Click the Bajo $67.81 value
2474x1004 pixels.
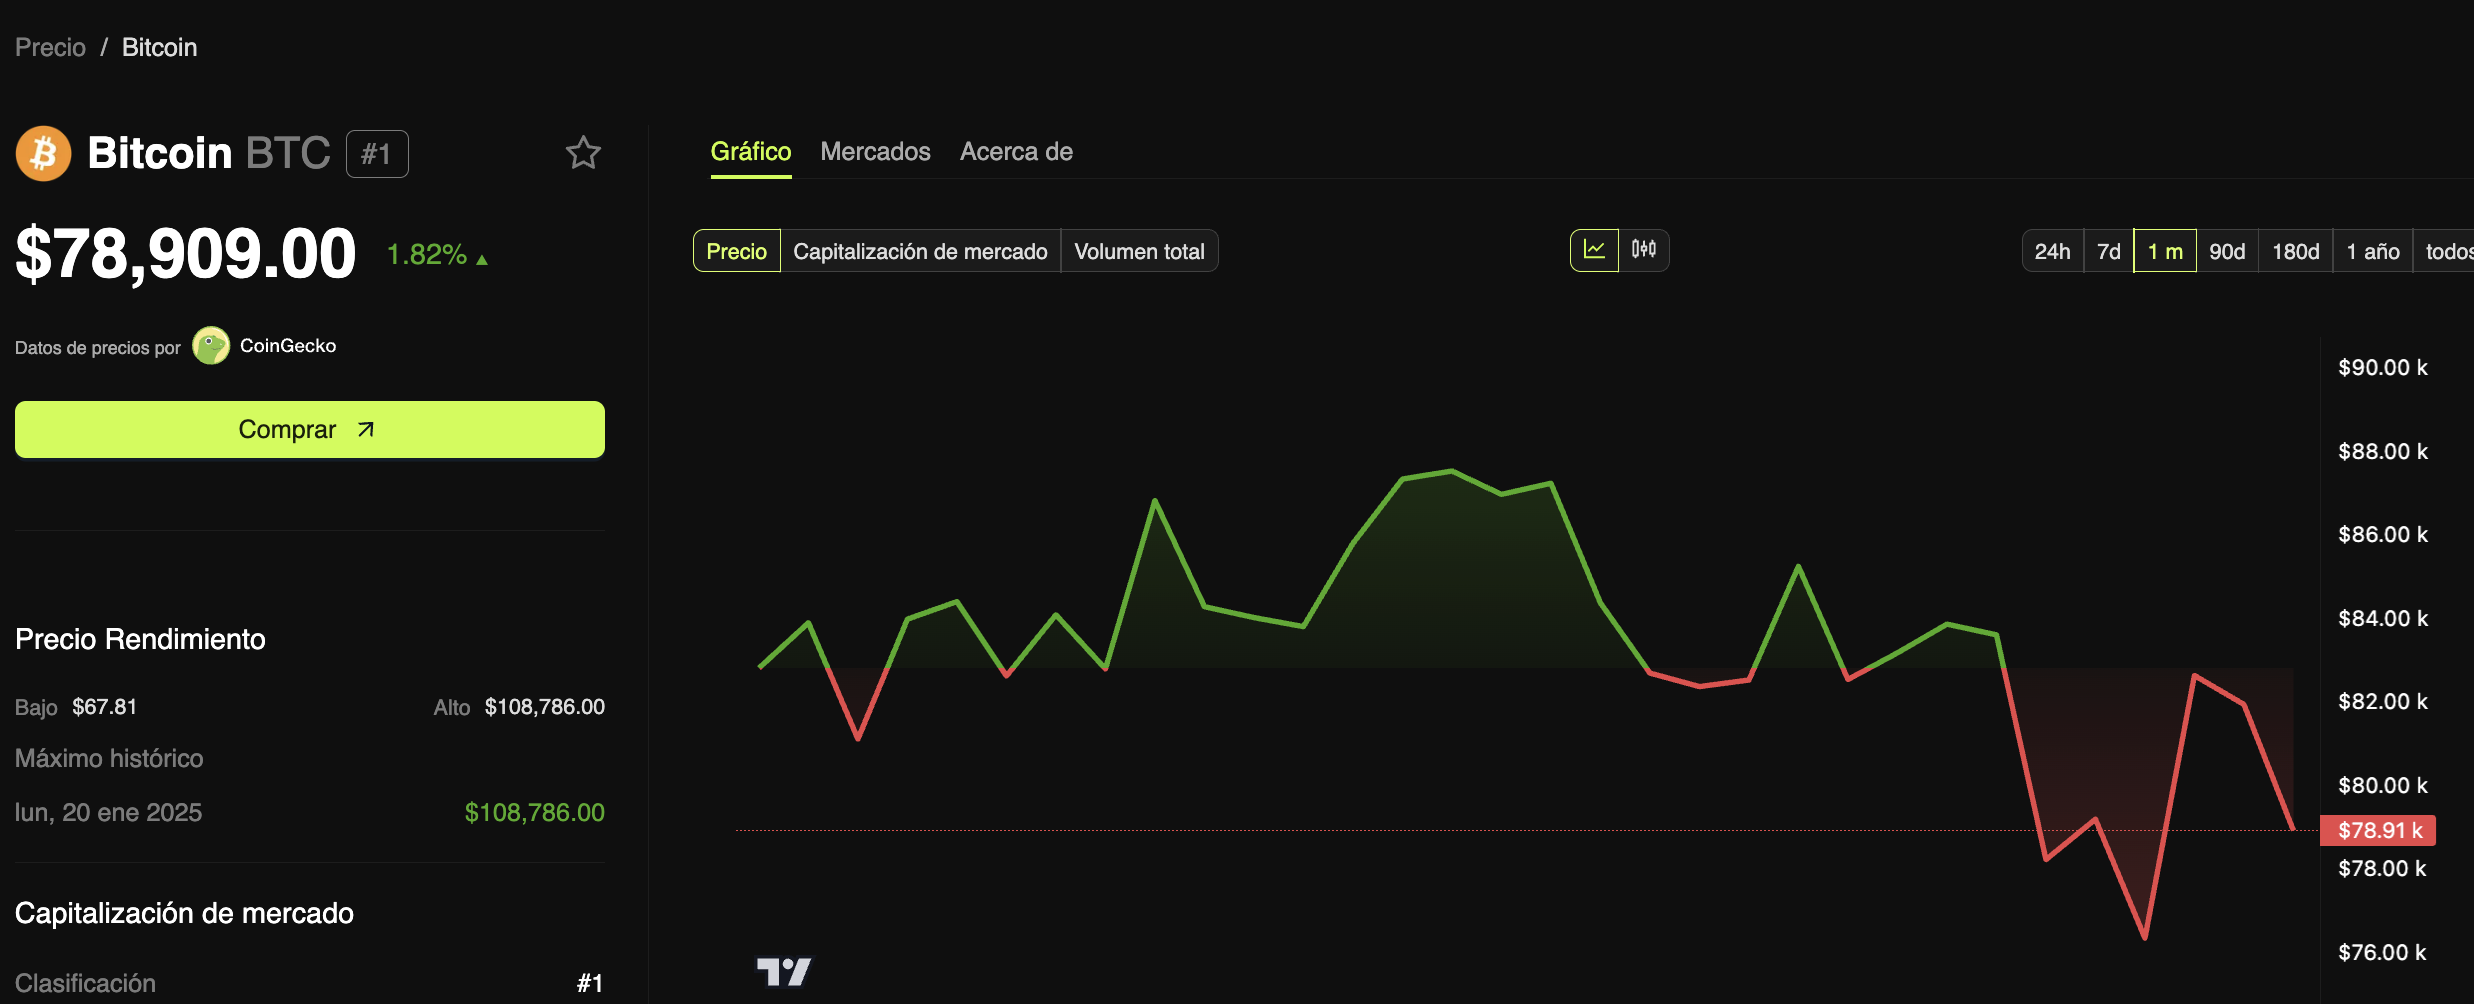point(104,707)
